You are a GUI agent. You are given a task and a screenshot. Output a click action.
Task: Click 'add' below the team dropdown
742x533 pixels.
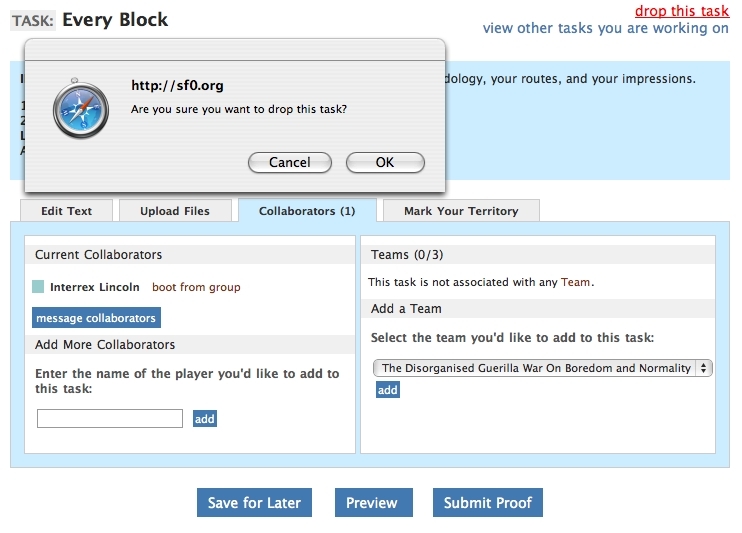tap(387, 390)
